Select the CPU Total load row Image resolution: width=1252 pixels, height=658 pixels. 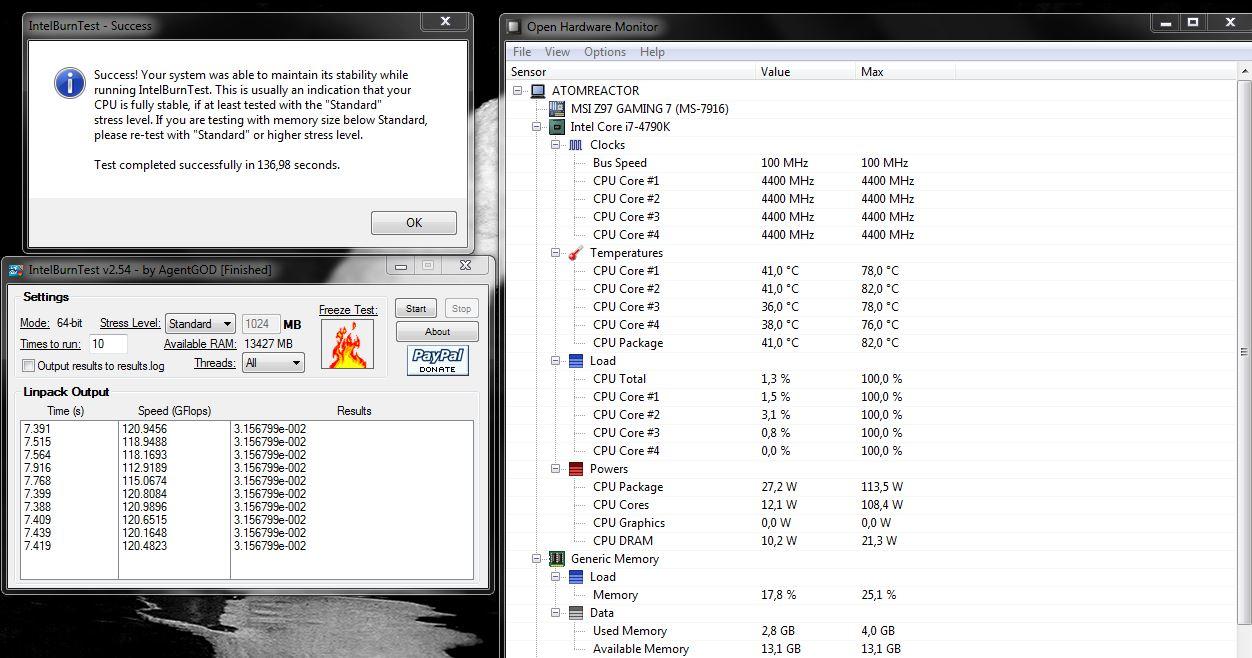click(x=870, y=379)
